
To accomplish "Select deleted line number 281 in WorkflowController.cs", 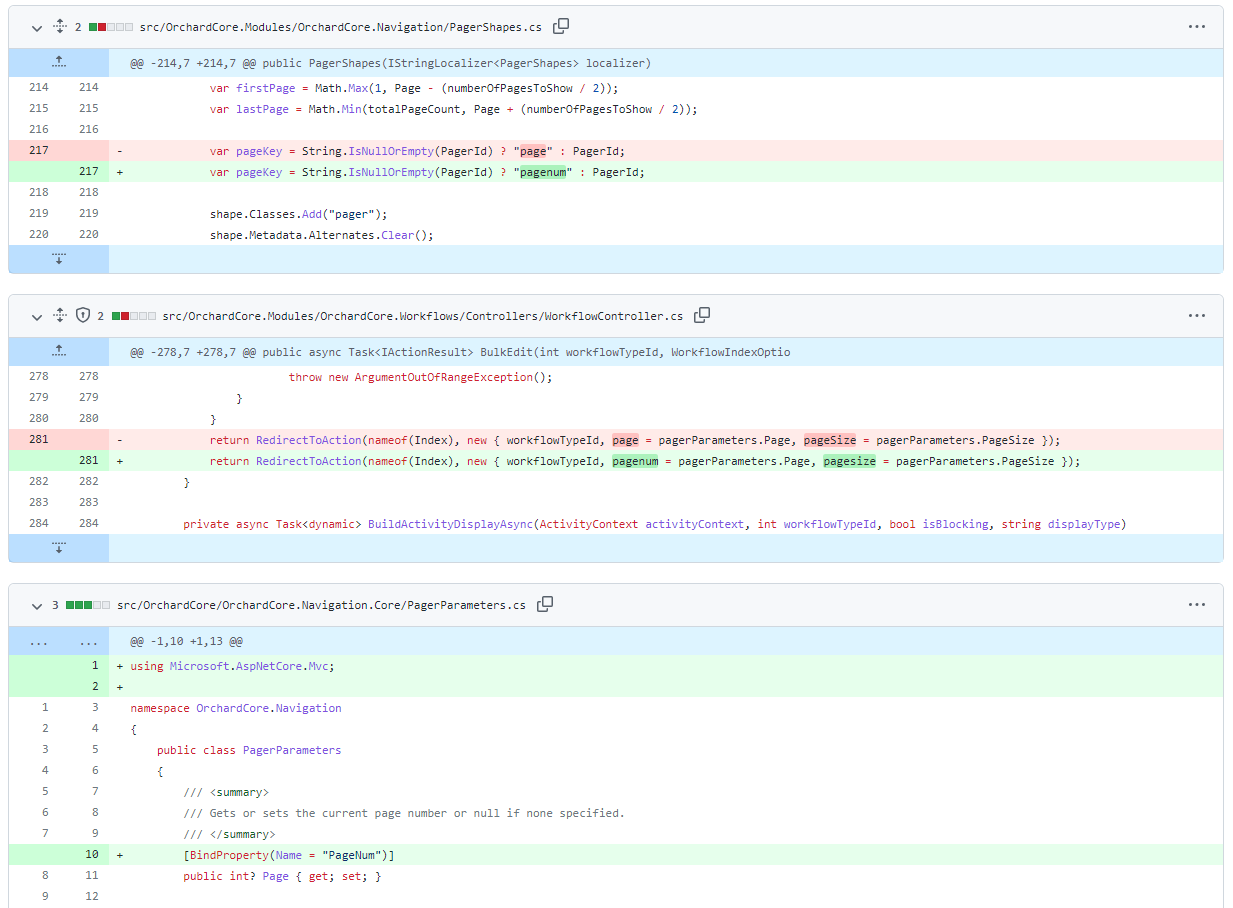I will 39,440.
